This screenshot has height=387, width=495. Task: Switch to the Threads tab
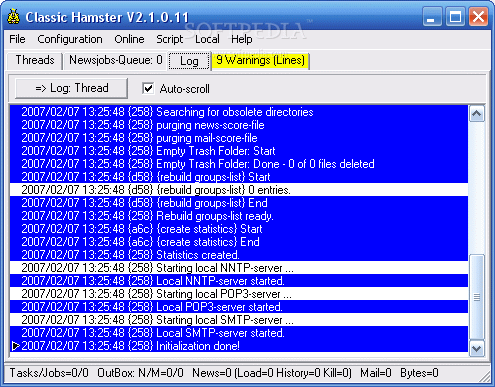35,60
